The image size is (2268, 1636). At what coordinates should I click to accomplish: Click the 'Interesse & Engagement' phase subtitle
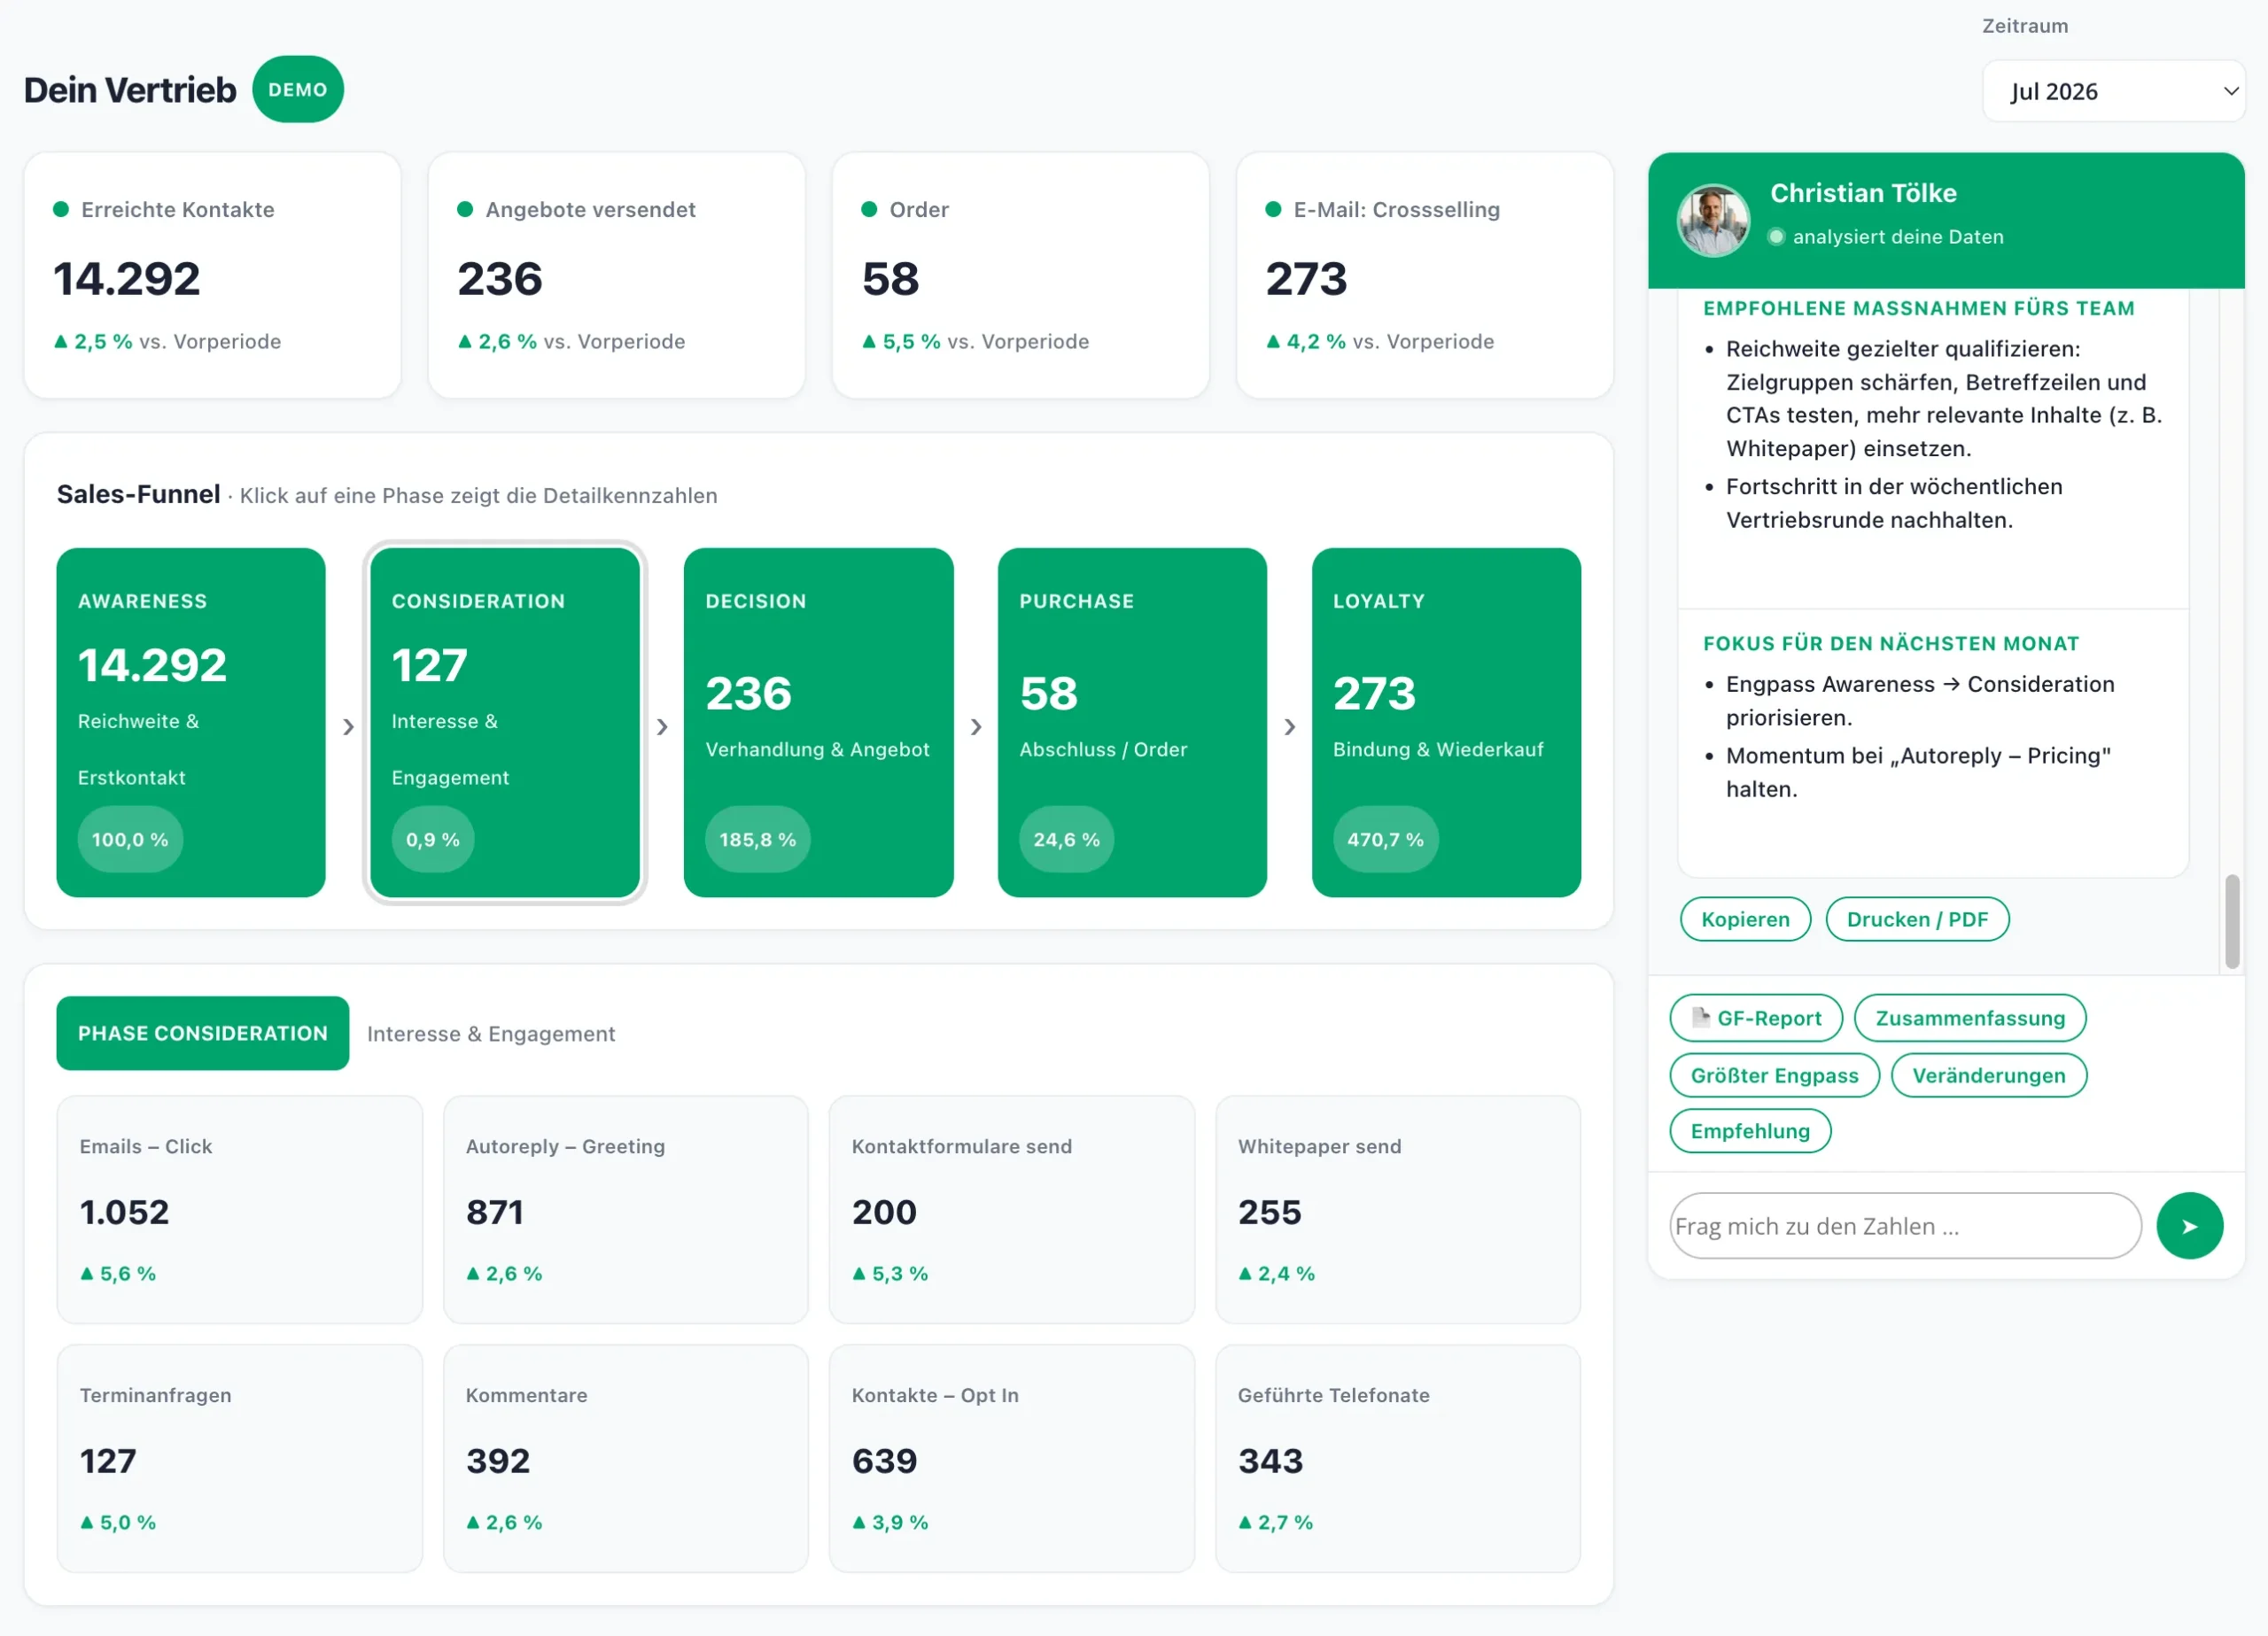491,1034
